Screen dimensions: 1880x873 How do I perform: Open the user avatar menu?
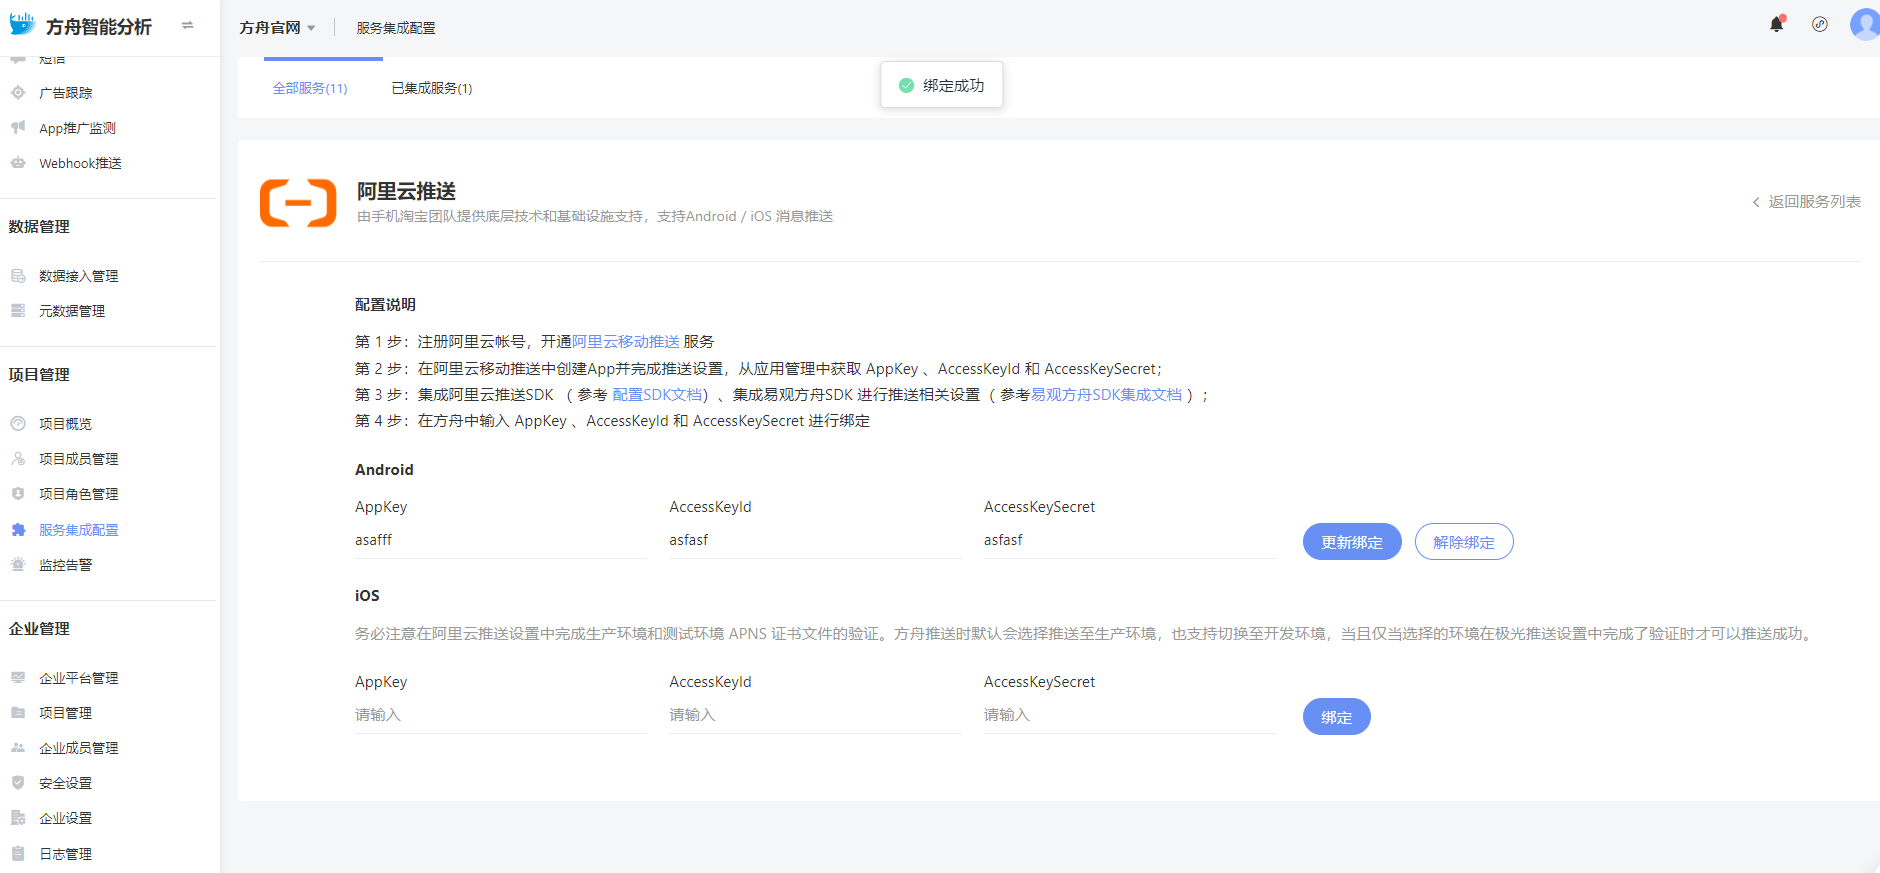pyautogui.click(x=1865, y=24)
